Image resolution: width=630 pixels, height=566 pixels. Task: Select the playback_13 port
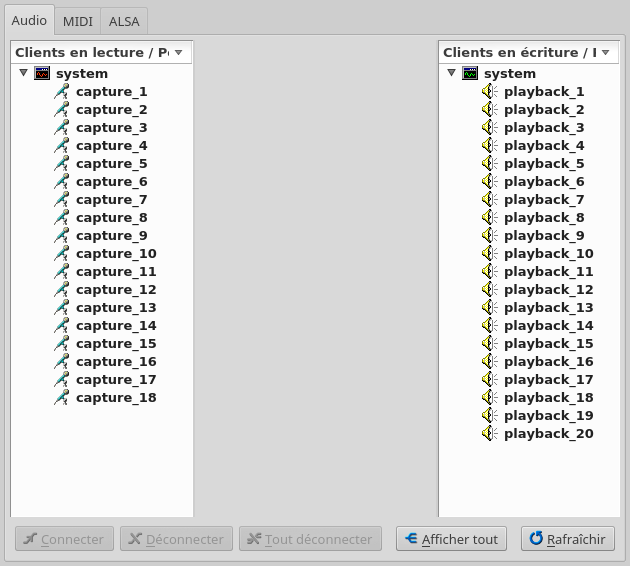click(x=549, y=307)
